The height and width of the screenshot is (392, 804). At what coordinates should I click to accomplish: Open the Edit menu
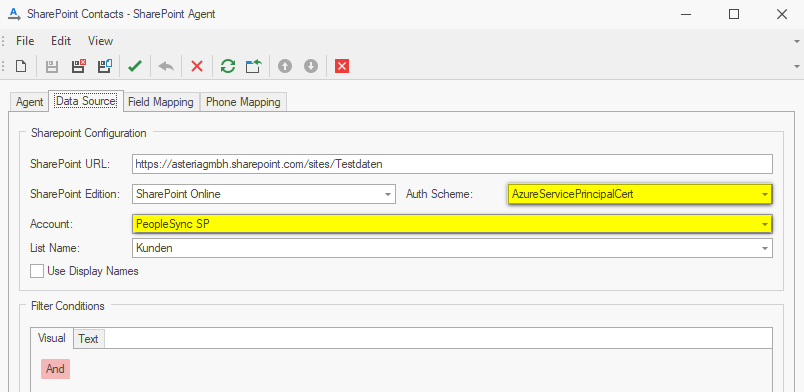(61, 41)
